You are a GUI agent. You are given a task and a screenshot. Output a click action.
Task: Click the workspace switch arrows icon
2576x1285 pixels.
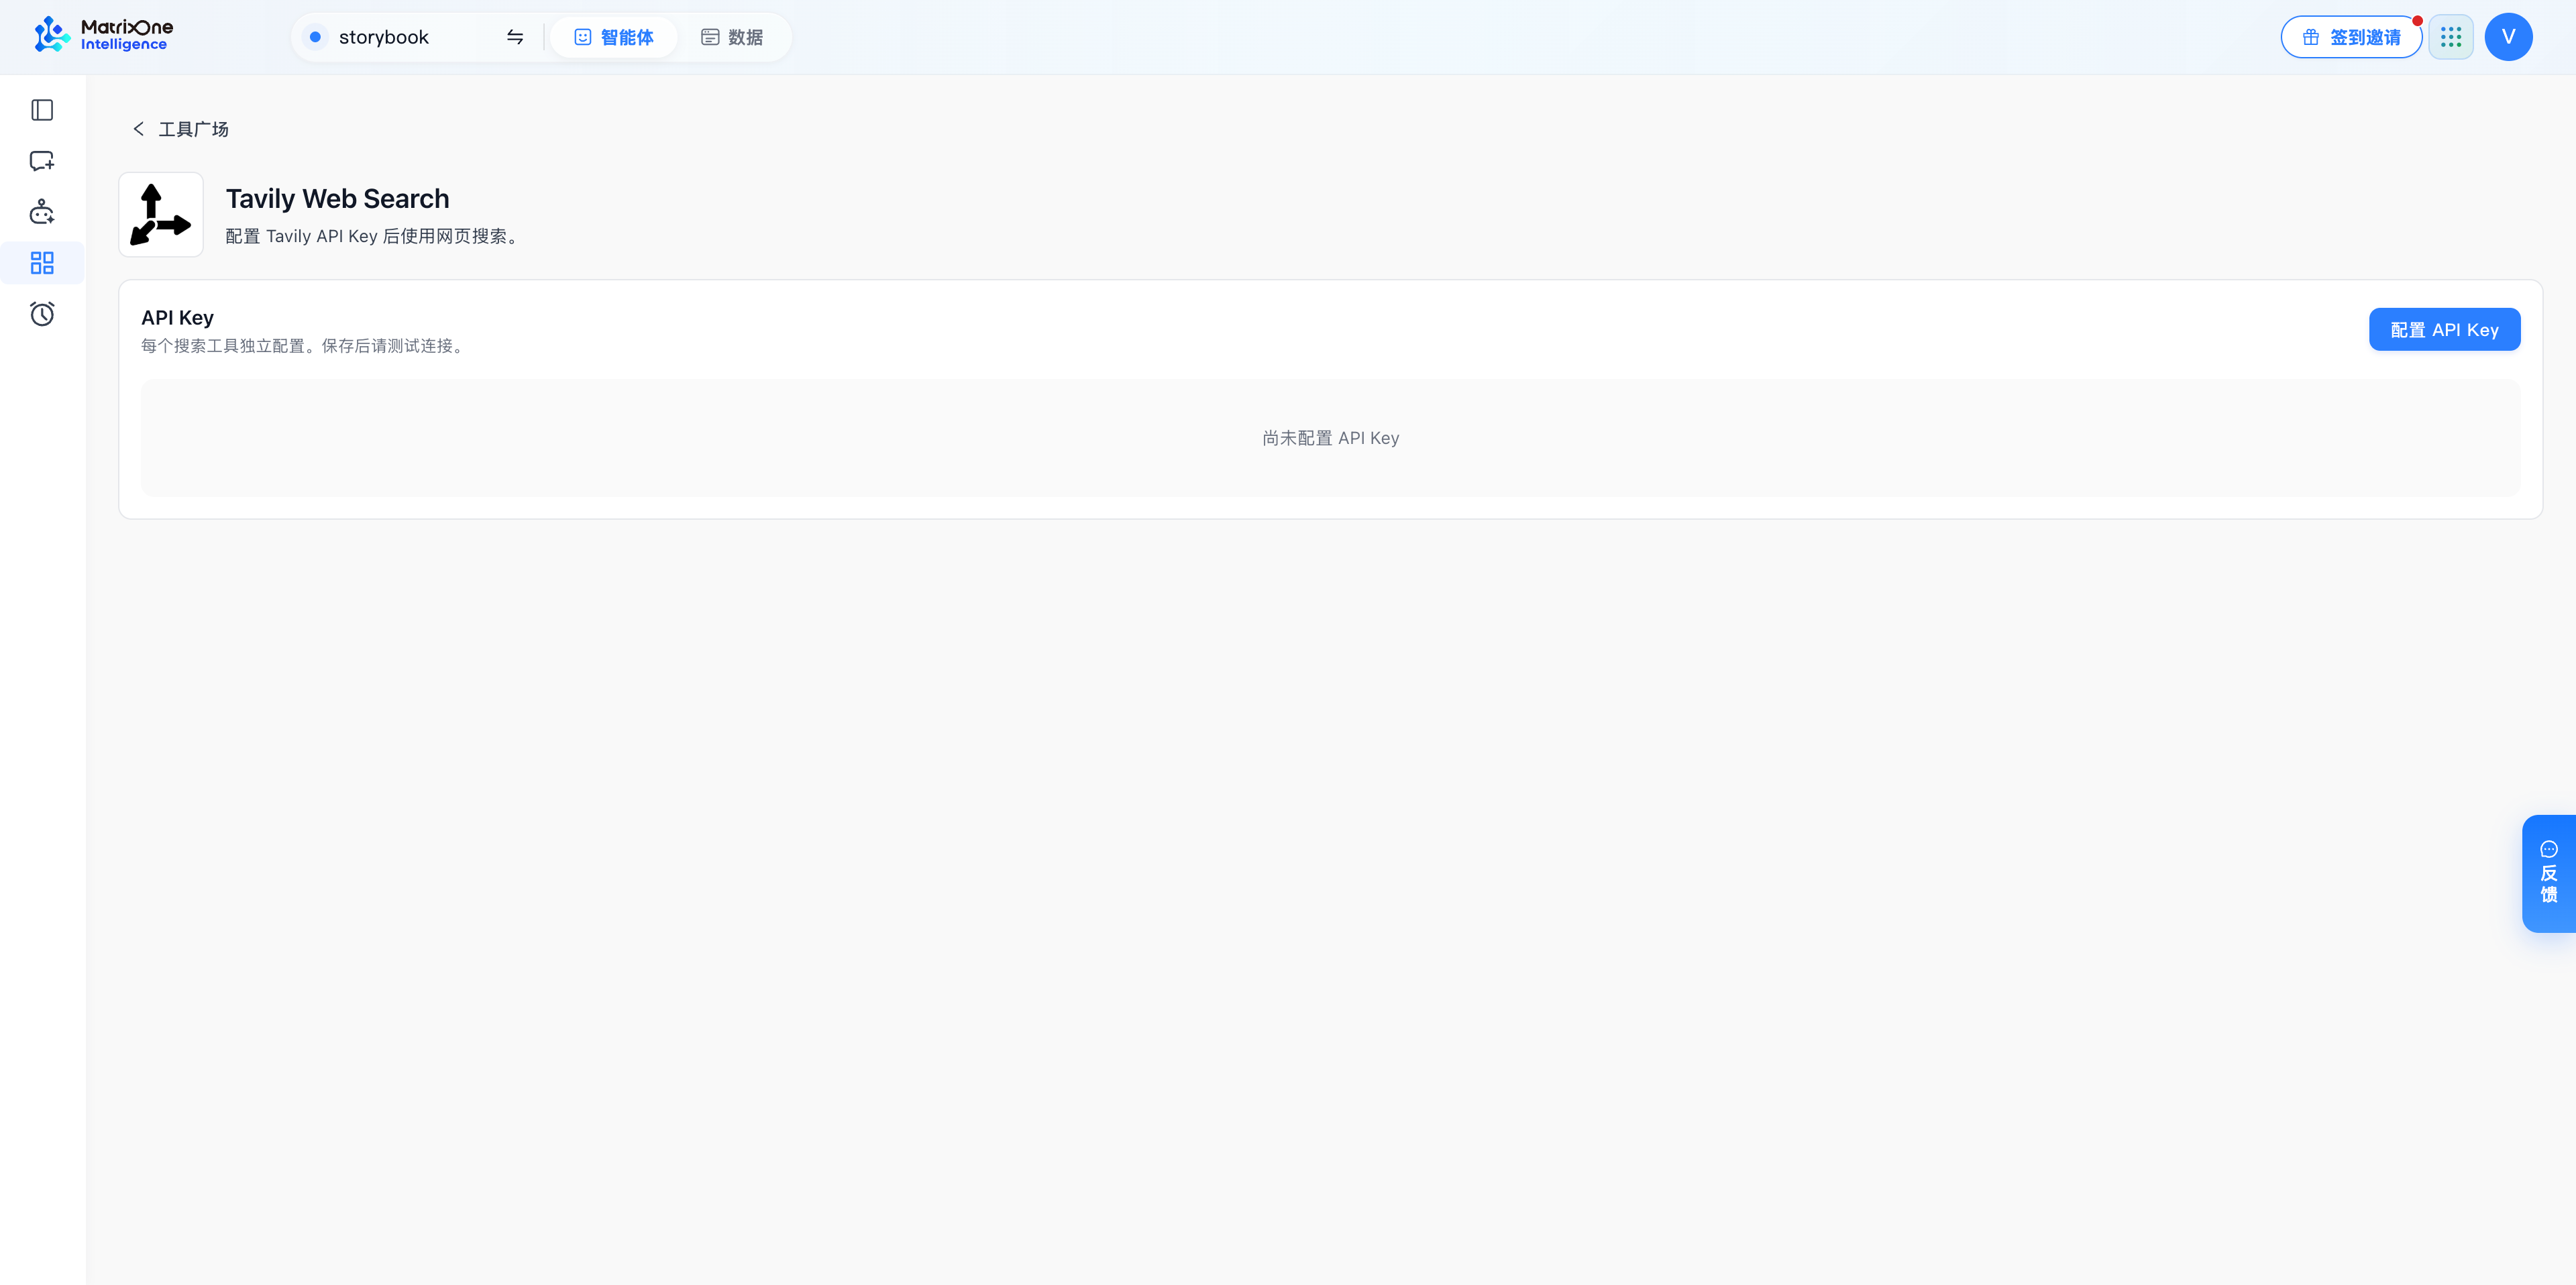[515, 37]
